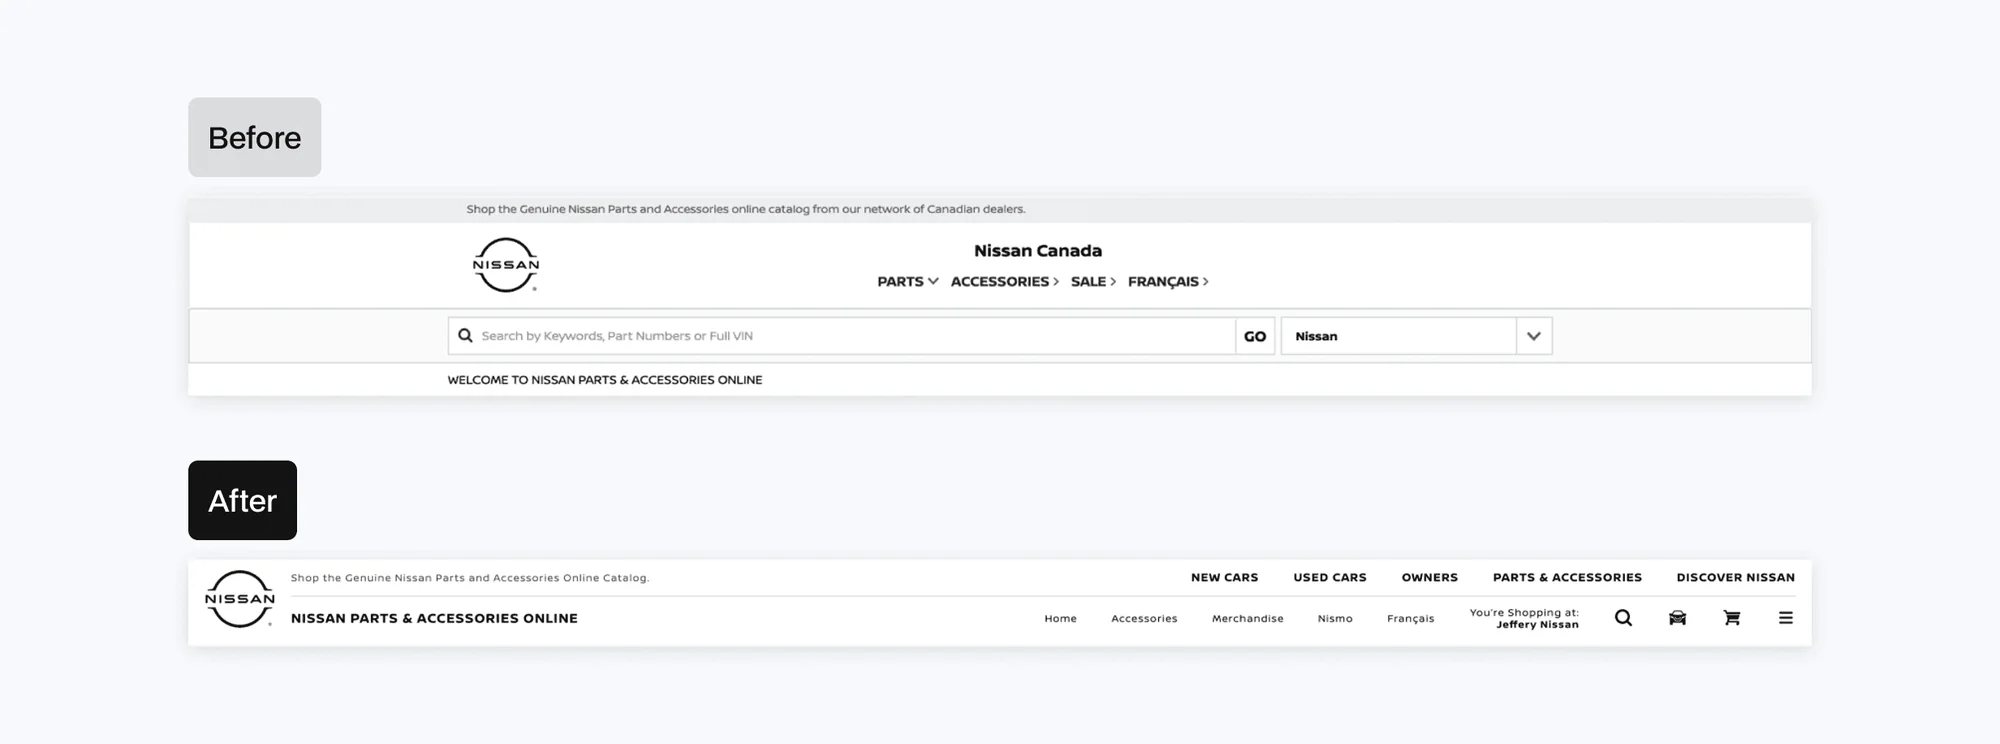This screenshot has width=2000, height=744.
Task: Open DISCOVER NISSAN link
Action: [1735, 578]
